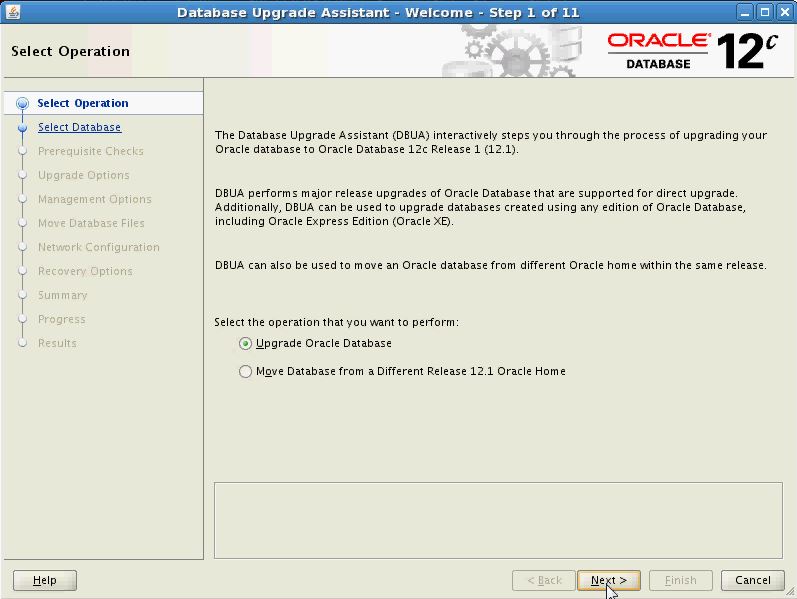Screen dimensions: 797x599
Task: Click the Cancel button
Action: pyautogui.click(x=752, y=580)
